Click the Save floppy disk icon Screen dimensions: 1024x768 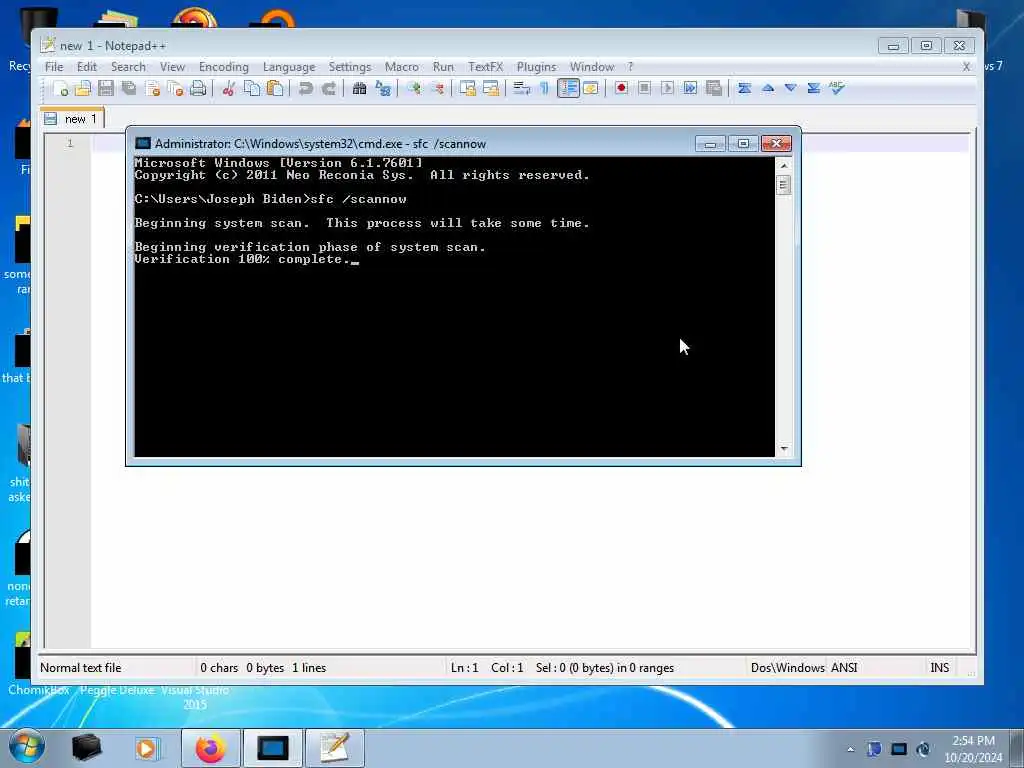106,88
